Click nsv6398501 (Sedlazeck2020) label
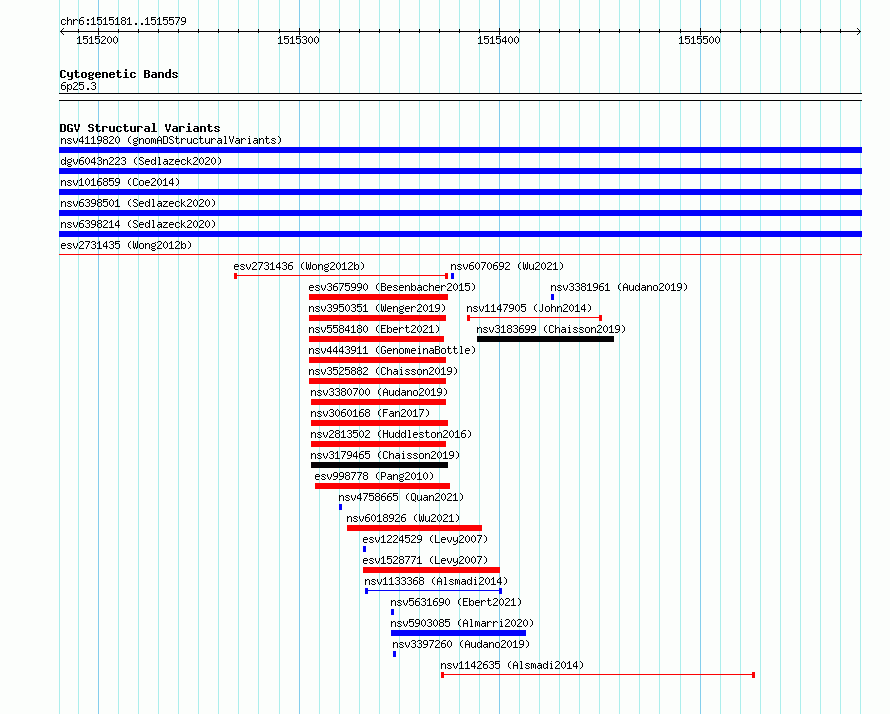Screen dimensions: 890x714 coord(138,203)
